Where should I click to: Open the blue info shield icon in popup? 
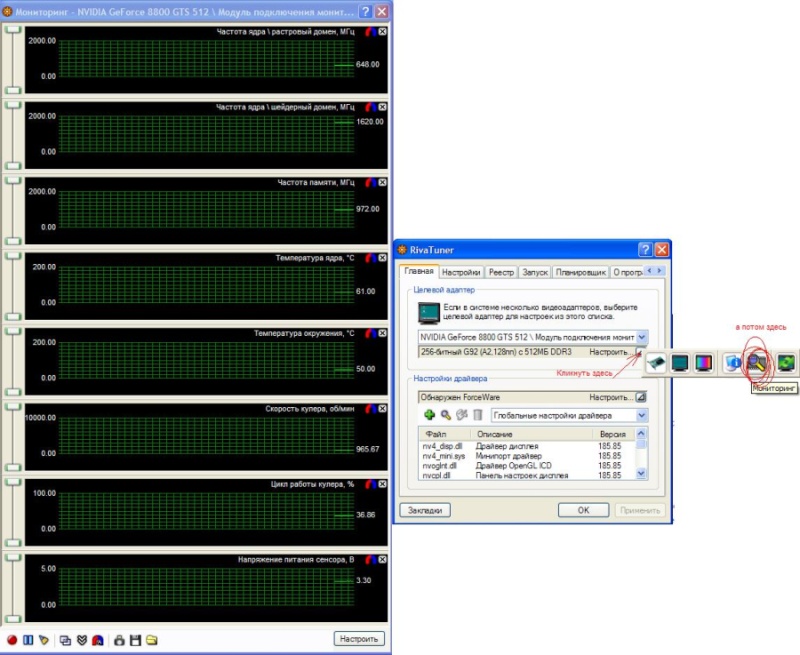click(733, 363)
